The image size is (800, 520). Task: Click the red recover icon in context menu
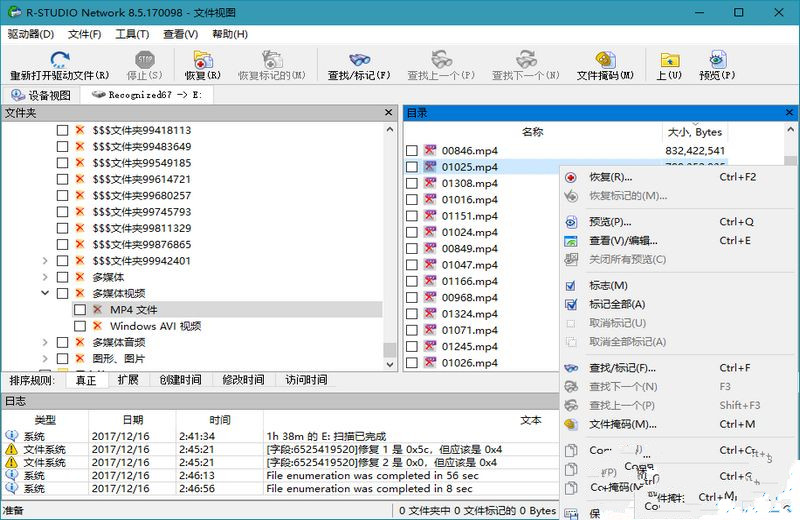click(571, 178)
